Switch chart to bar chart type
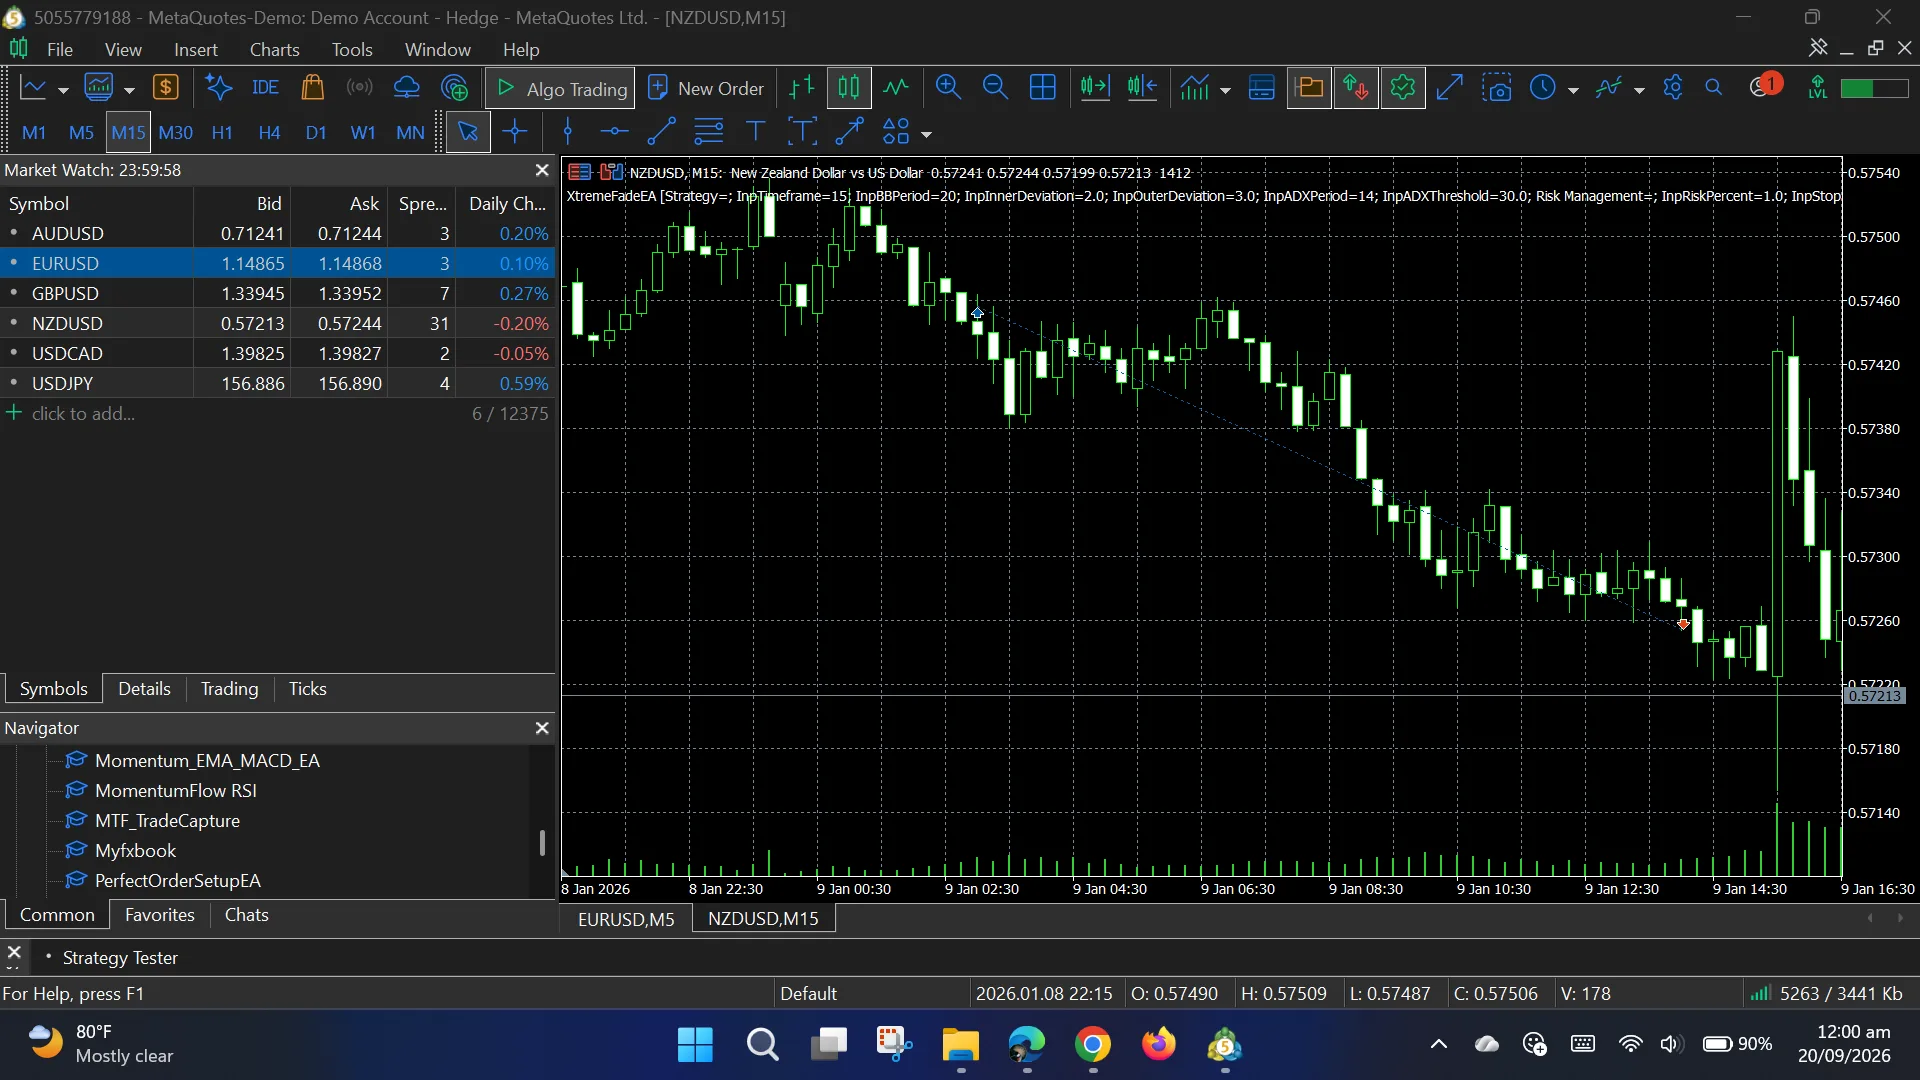 click(802, 88)
